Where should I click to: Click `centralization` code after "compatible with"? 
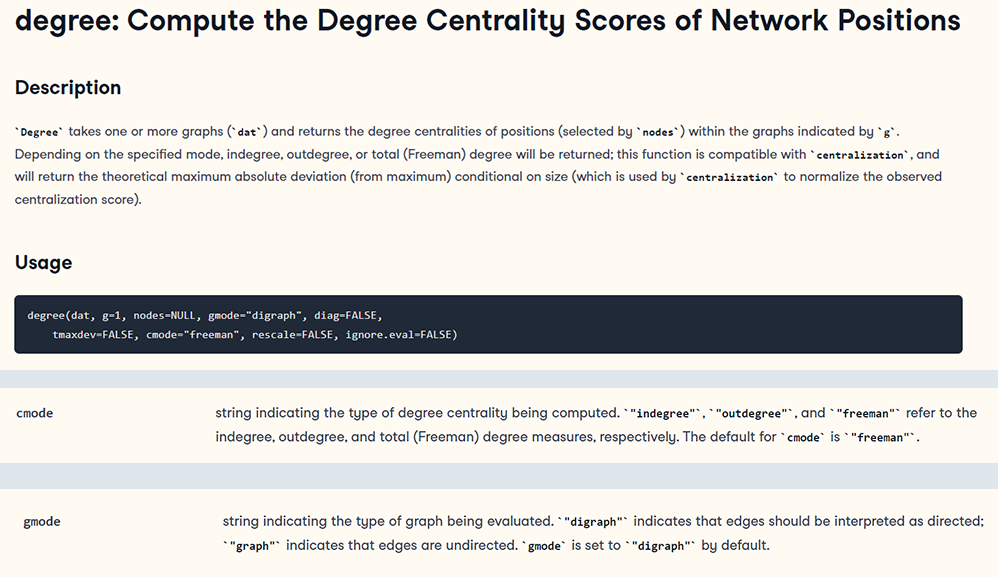pos(860,155)
